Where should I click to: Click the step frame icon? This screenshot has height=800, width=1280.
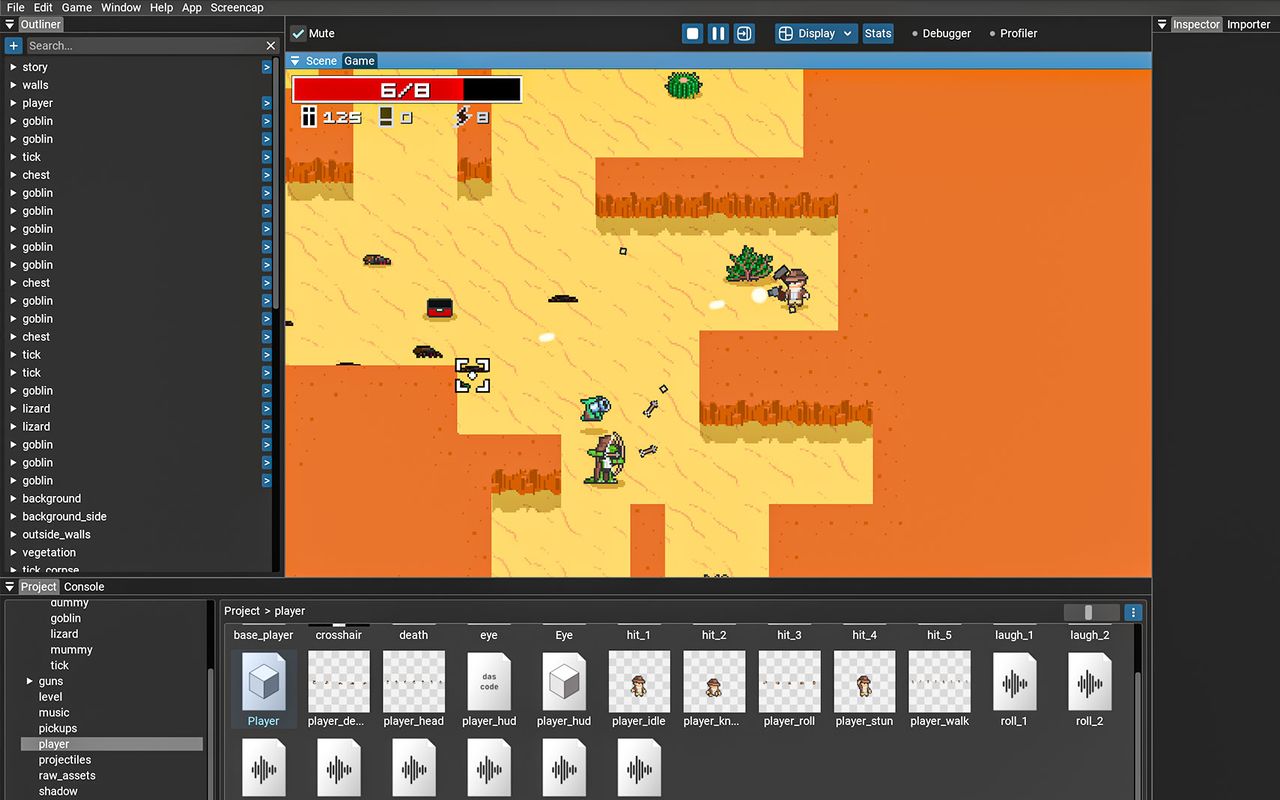point(744,33)
